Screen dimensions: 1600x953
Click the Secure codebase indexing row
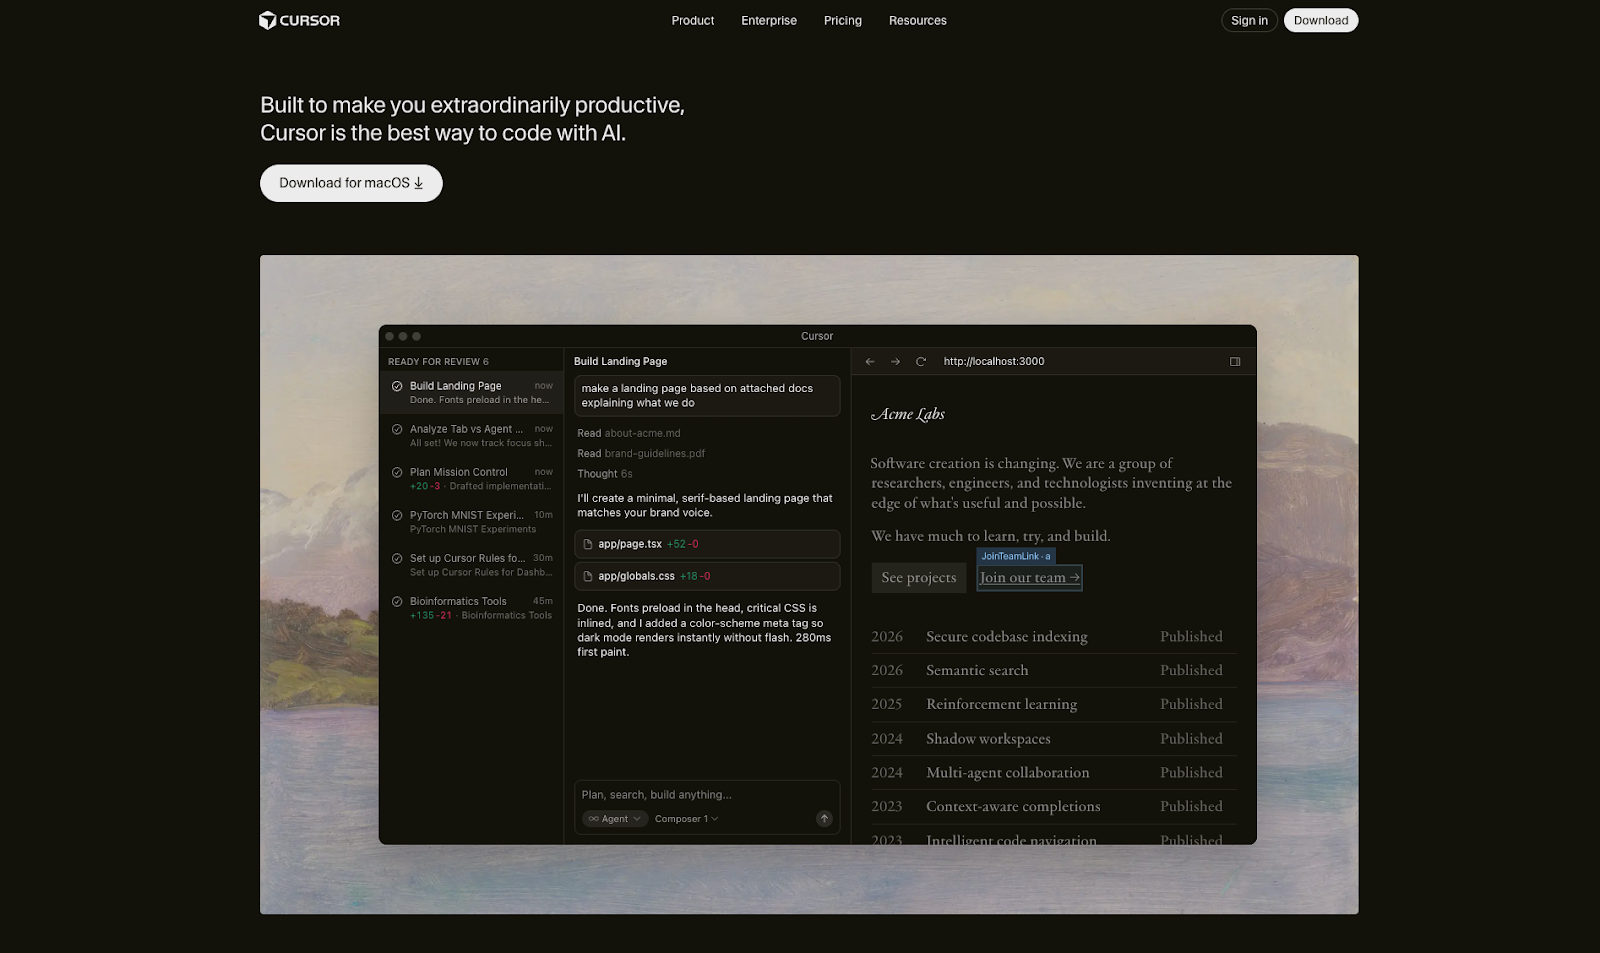pyautogui.click(x=1053, y=637)
